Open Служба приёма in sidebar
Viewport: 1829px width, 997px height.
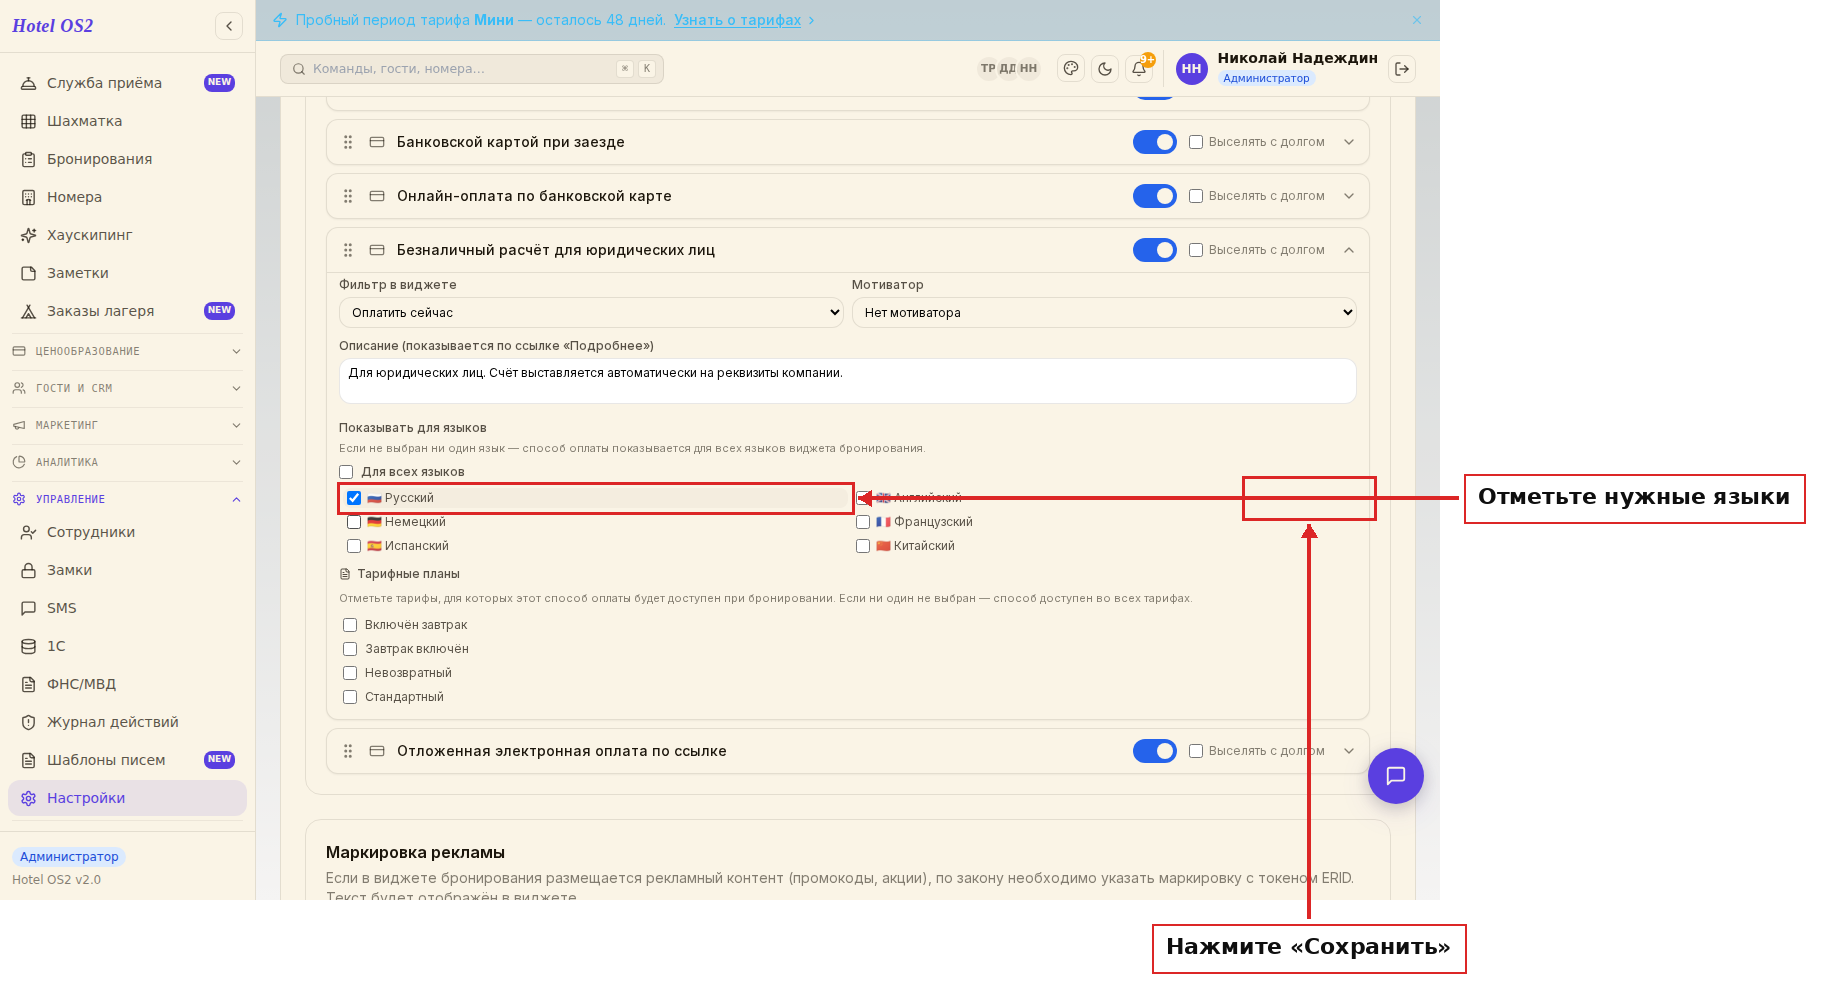(x=127, y=83)
